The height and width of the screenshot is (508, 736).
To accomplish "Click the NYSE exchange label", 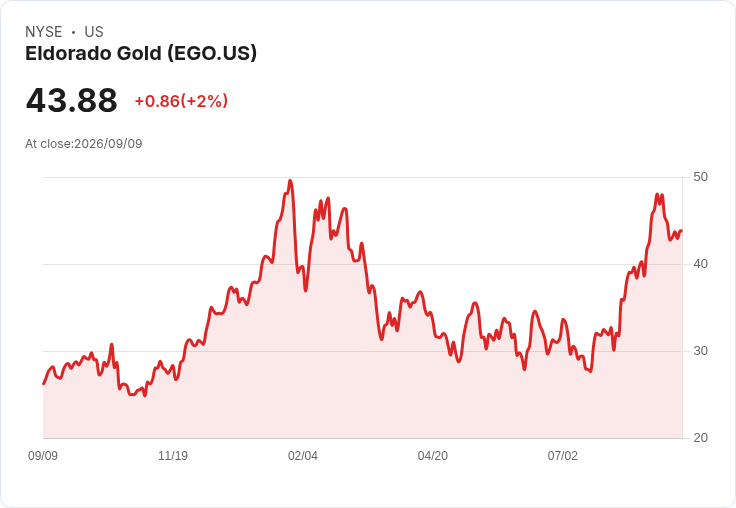I will tap(44, 32).
